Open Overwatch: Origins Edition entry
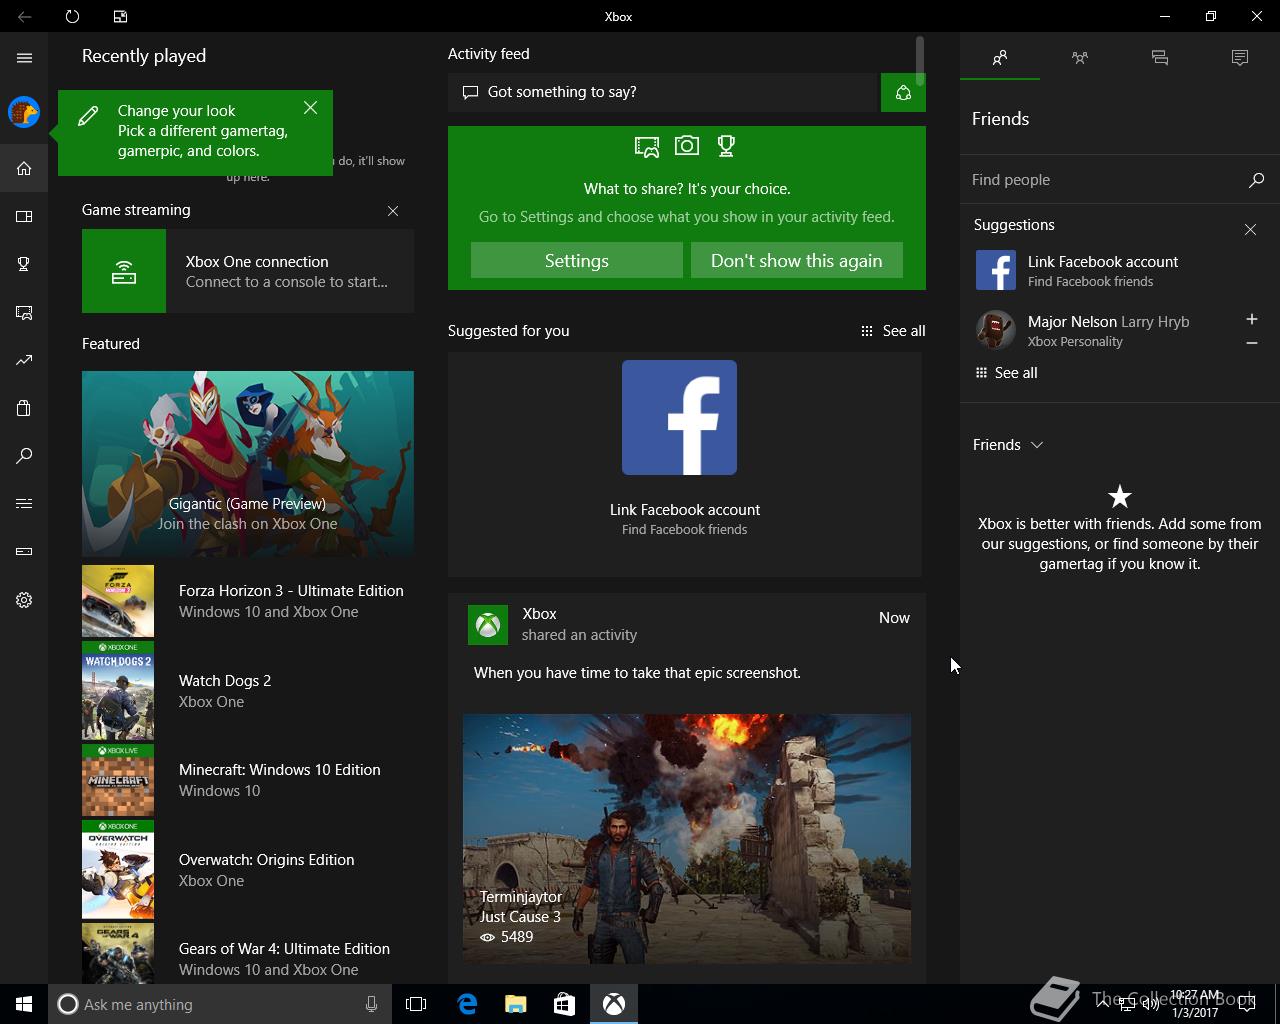Screen dimensions: 1280x1024 tap(248, 870)
